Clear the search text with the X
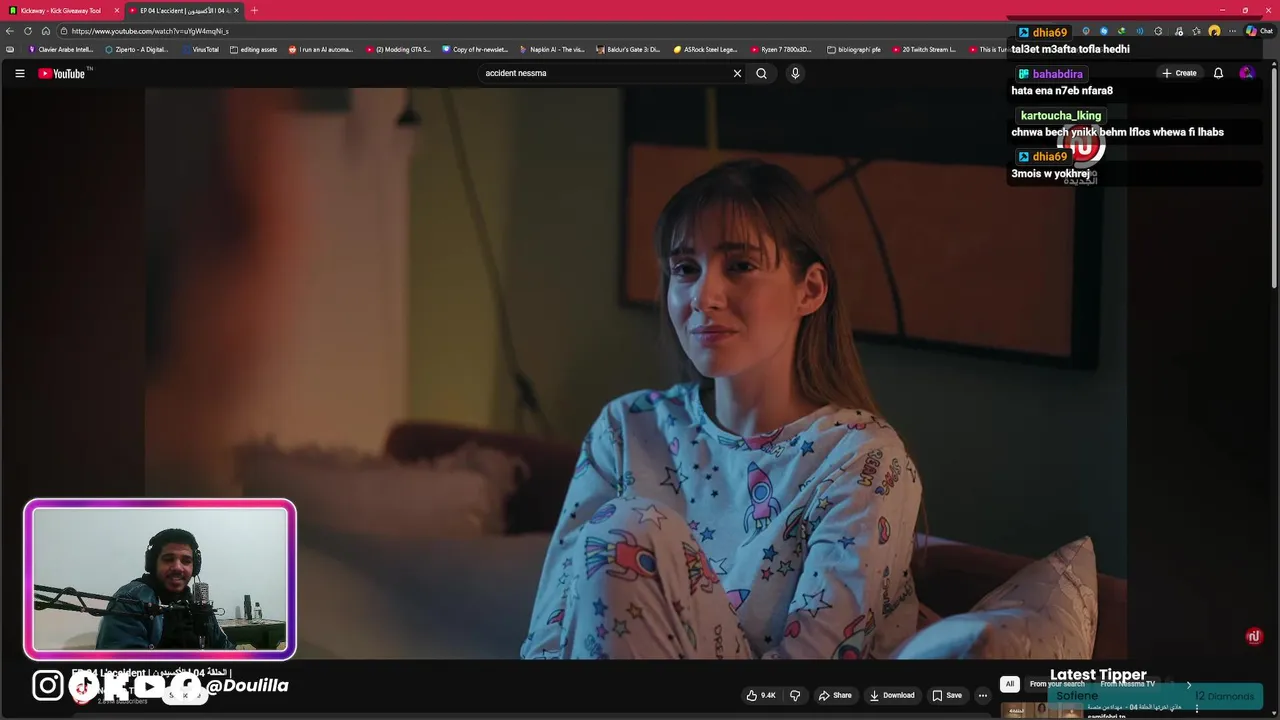 [737, 73]
